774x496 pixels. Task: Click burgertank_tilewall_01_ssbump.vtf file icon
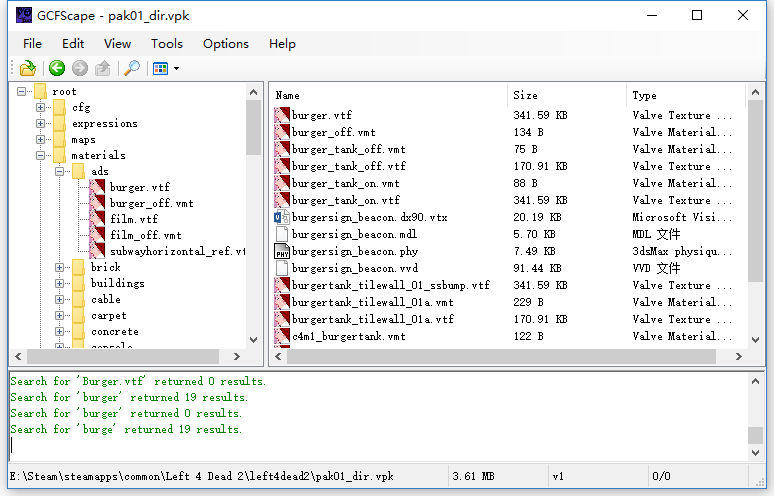click(282, 285)
